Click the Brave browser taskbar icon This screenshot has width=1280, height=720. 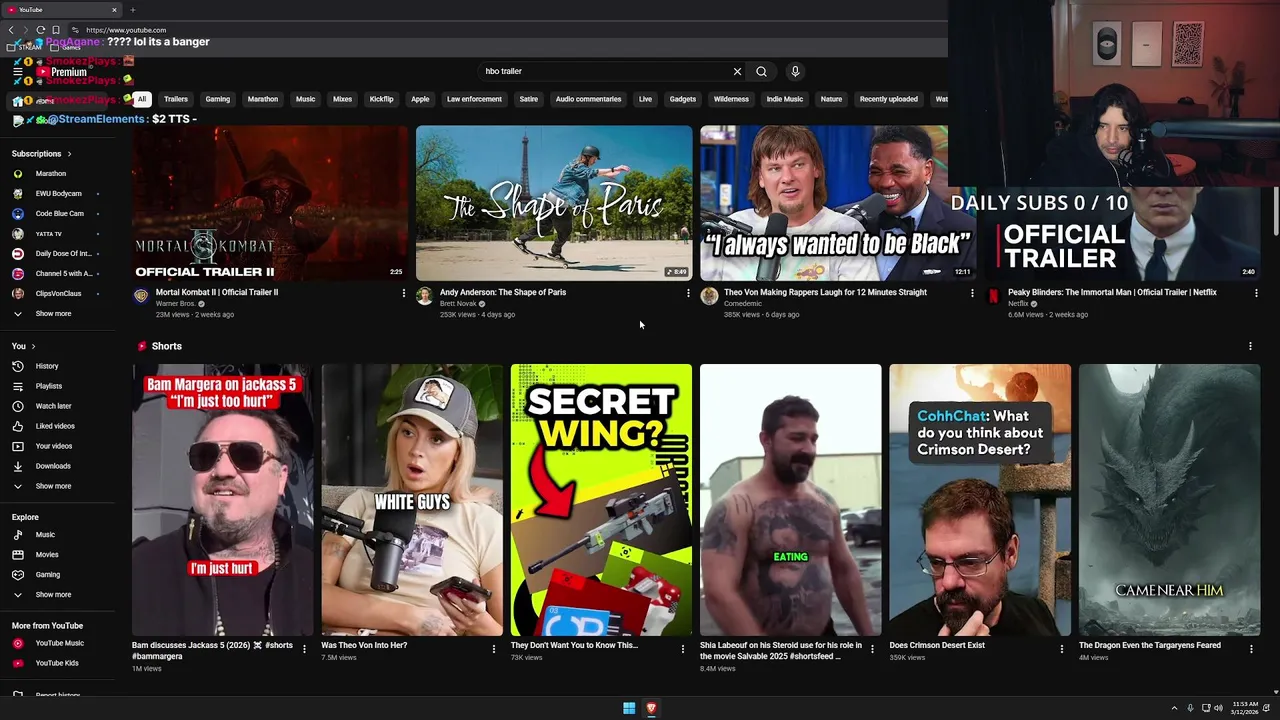click(x=651, y=708)
